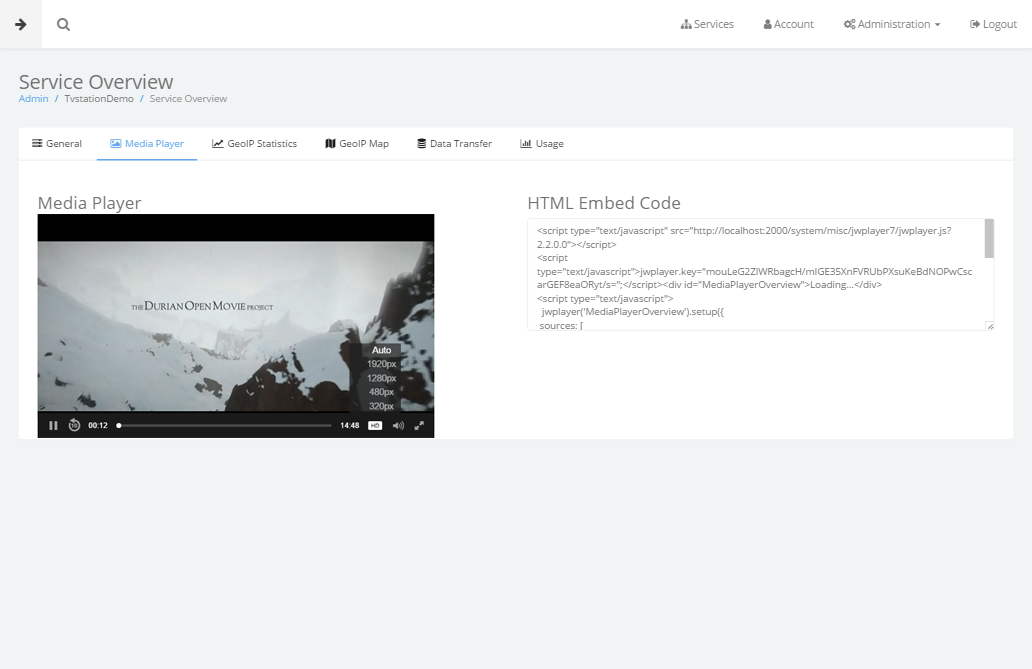Viewport: 1032px width, 669px height.
Task: Open the GeoIP Statistics tab
Action: pyautogui.click(x=254, y=144)
